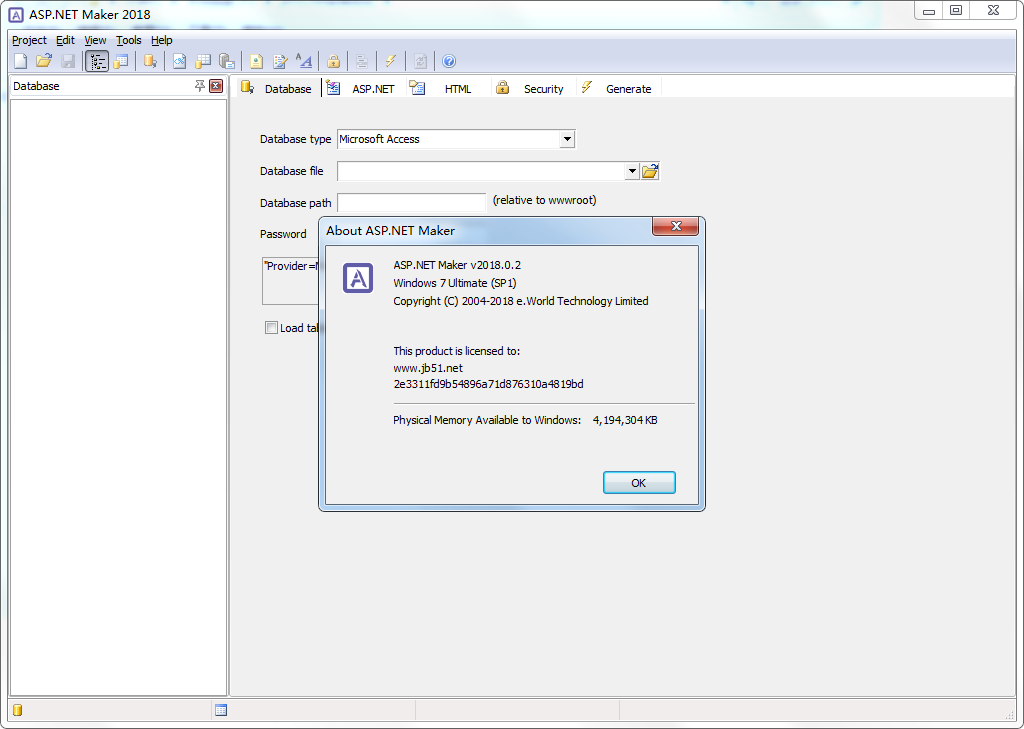Click the greyed horizontal bars toolbar icon
Image resolution: width=1024 pixels, height=729 pixels.
click(362, 61)
